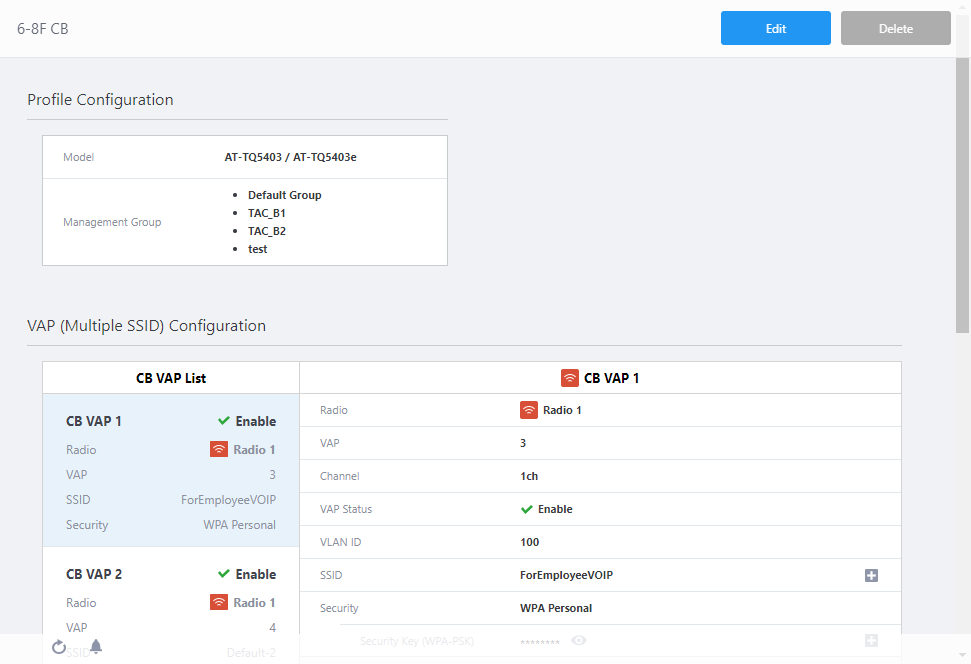
Task: Click the blue Edit button
Action: (775, 29)
